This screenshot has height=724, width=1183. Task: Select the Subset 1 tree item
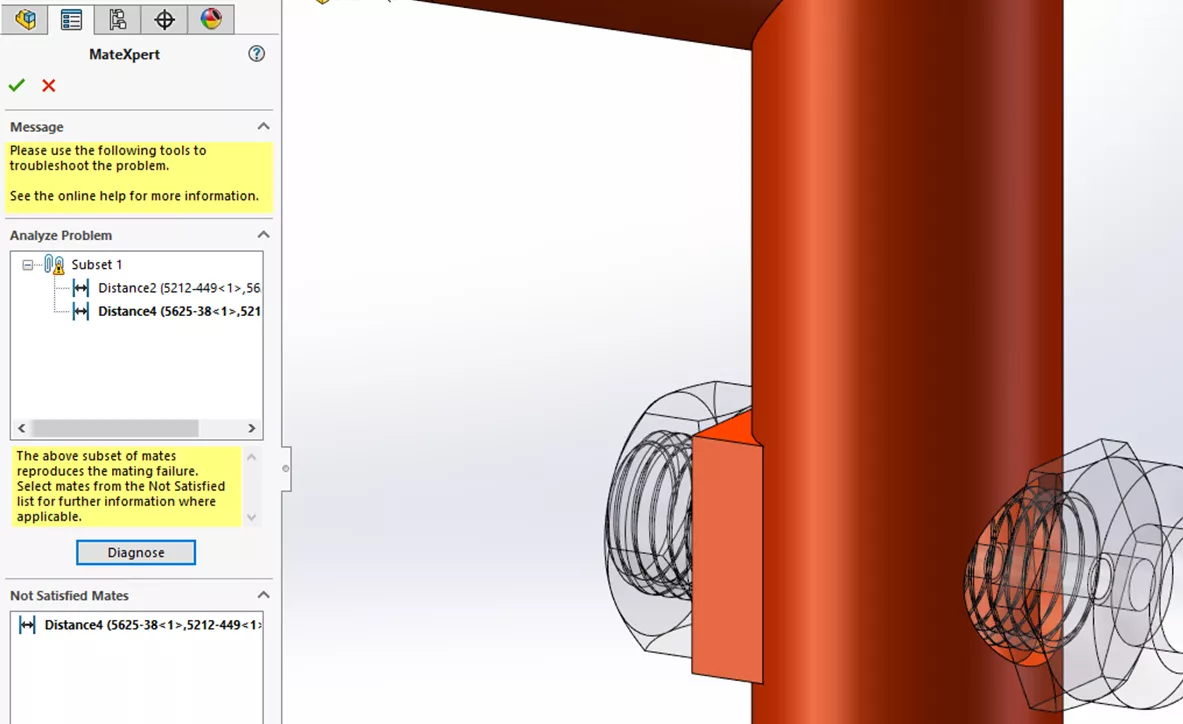96,265
